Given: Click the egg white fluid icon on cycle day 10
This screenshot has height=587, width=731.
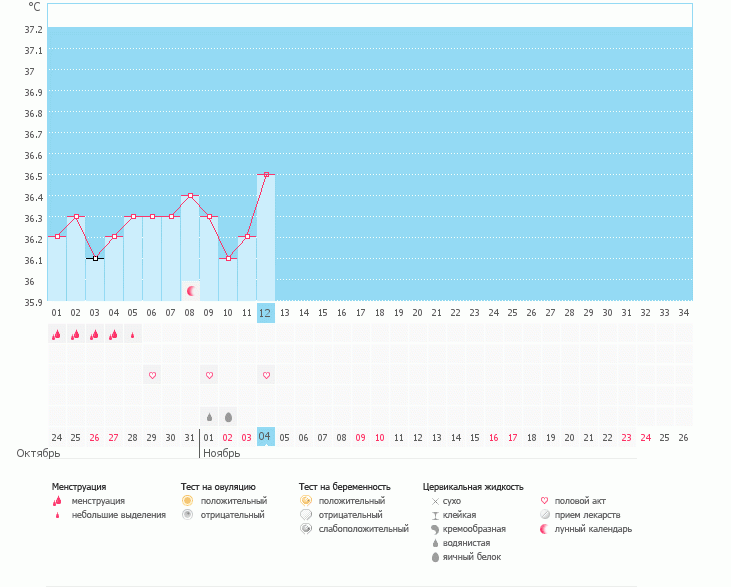Looking at the screenshot, I should click(x=228, y=416).
